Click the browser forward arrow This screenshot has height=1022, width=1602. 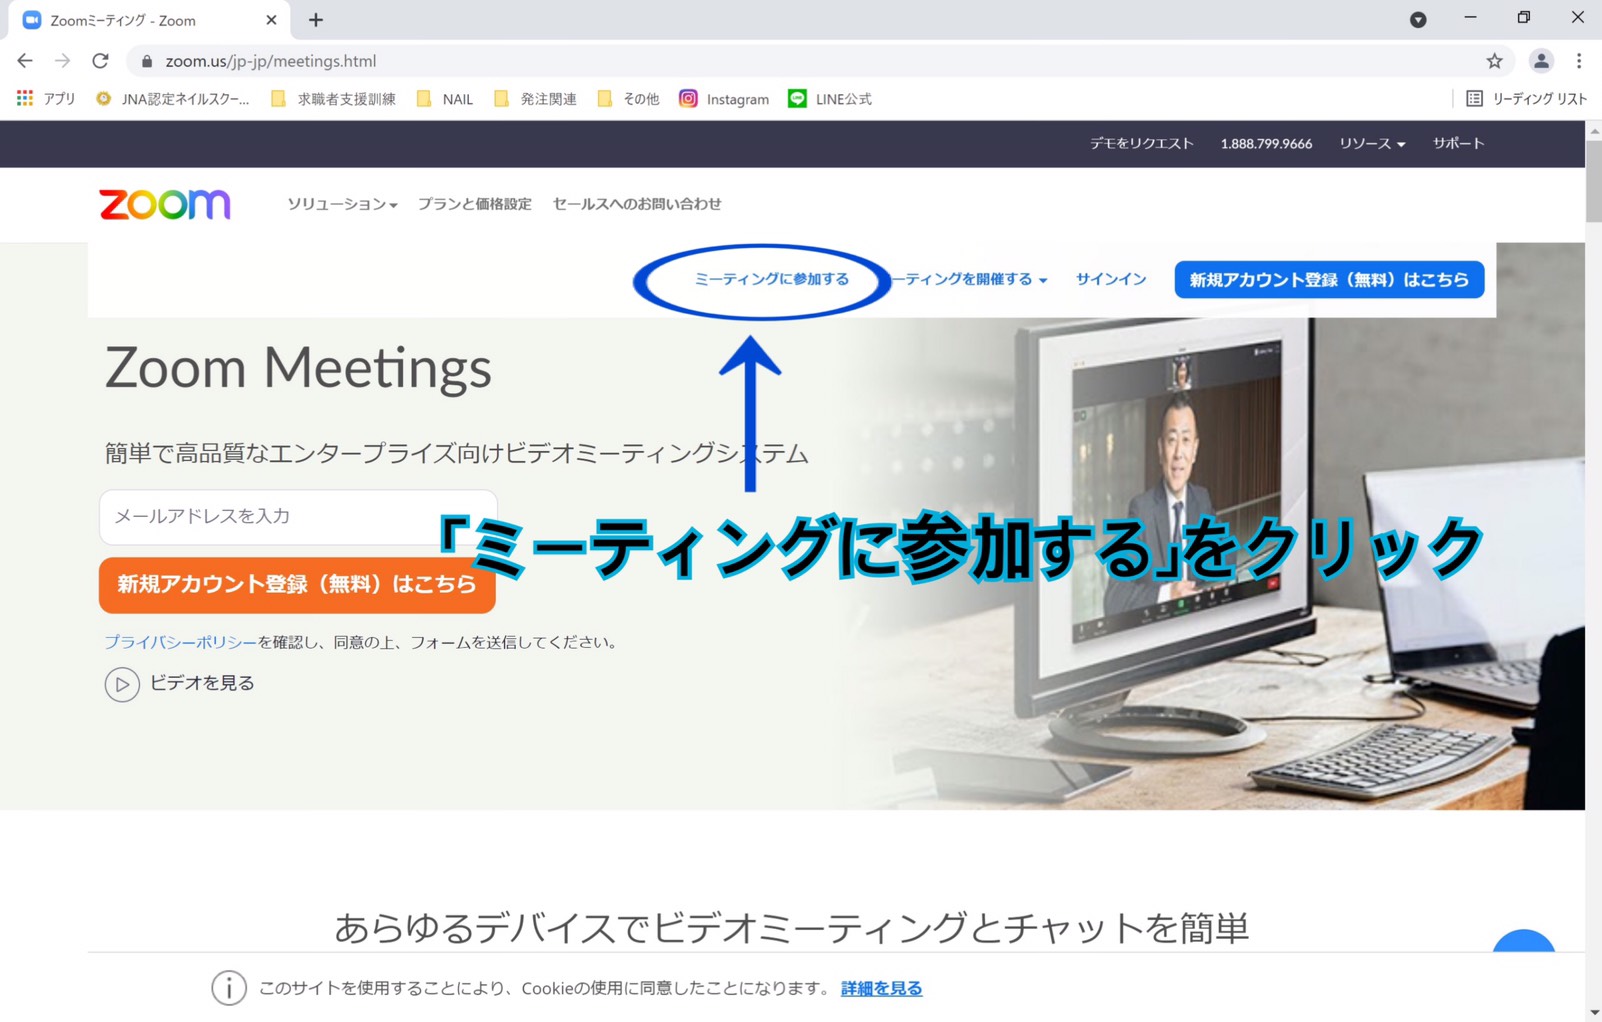pos(62,61)
